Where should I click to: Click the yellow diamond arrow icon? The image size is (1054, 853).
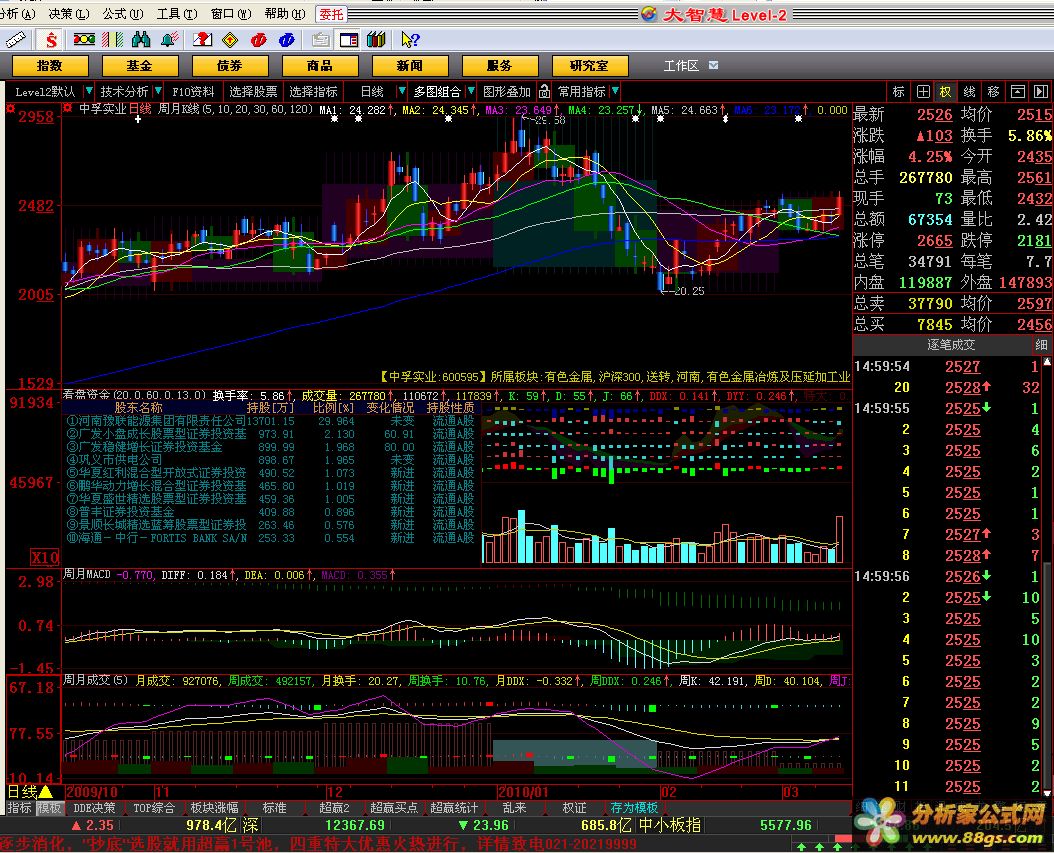(231, 40)
